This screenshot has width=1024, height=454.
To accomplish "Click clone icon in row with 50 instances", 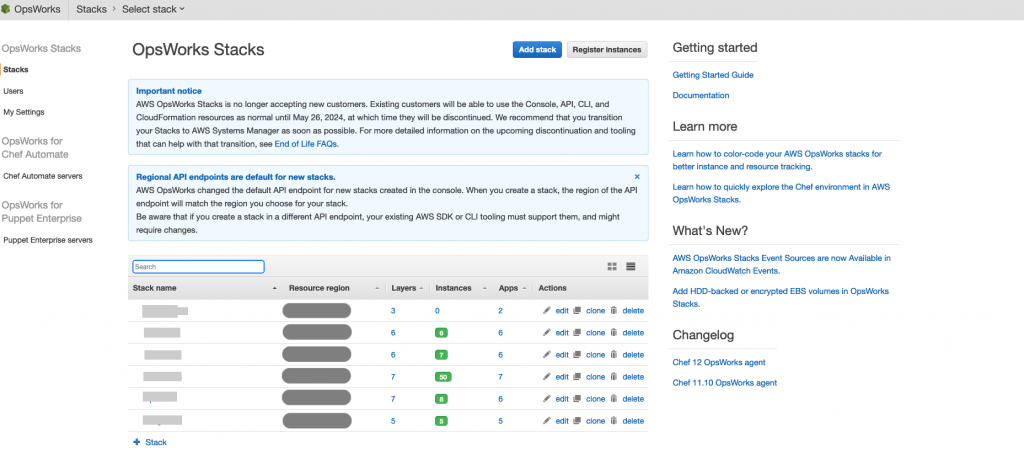I will coord(577,377).
